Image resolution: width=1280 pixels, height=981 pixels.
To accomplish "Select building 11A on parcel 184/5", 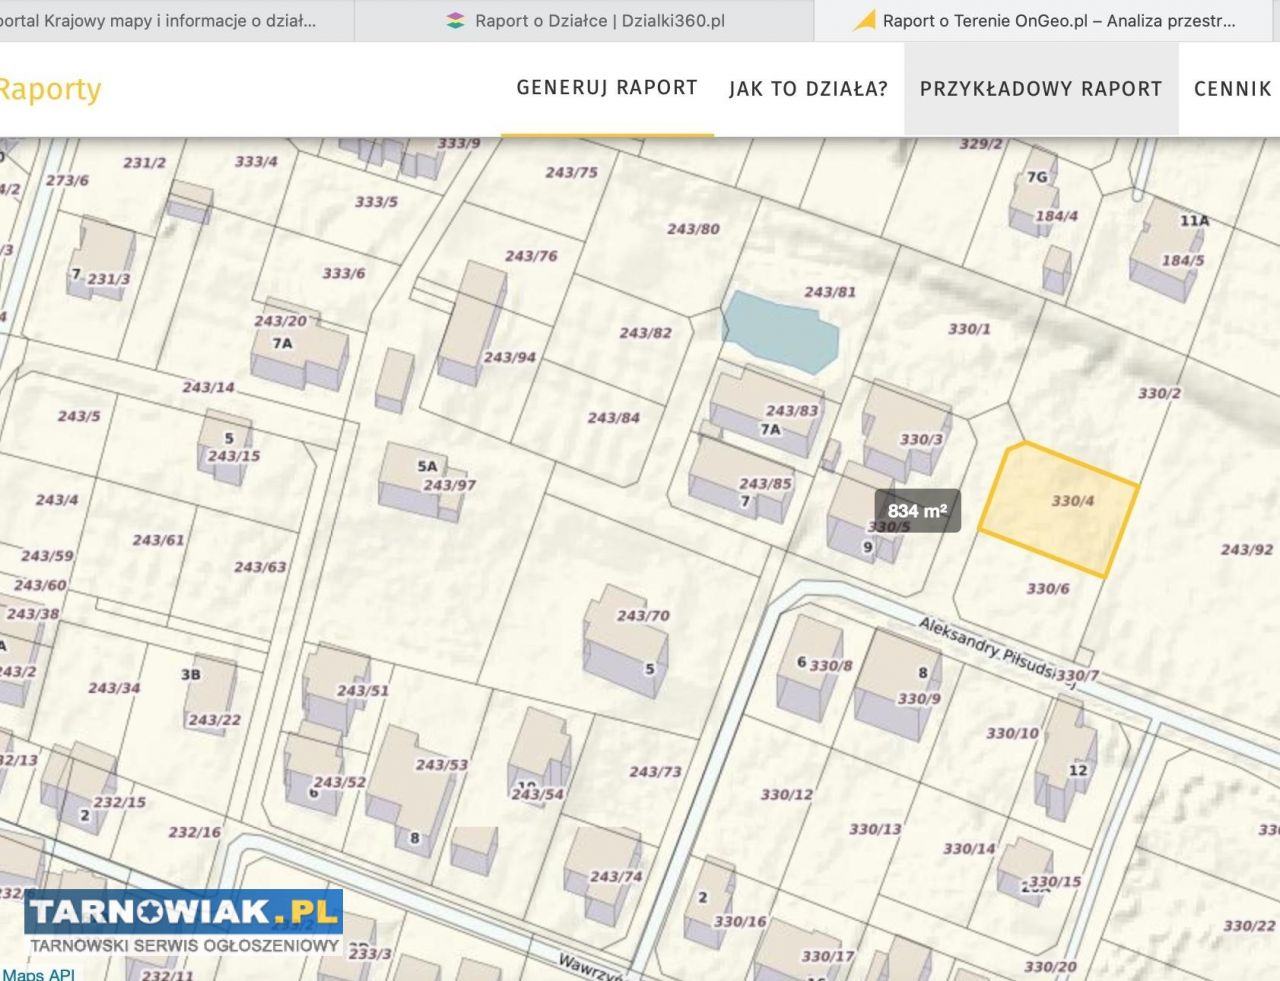I will pyautogui.click(x=1168, y=250).
